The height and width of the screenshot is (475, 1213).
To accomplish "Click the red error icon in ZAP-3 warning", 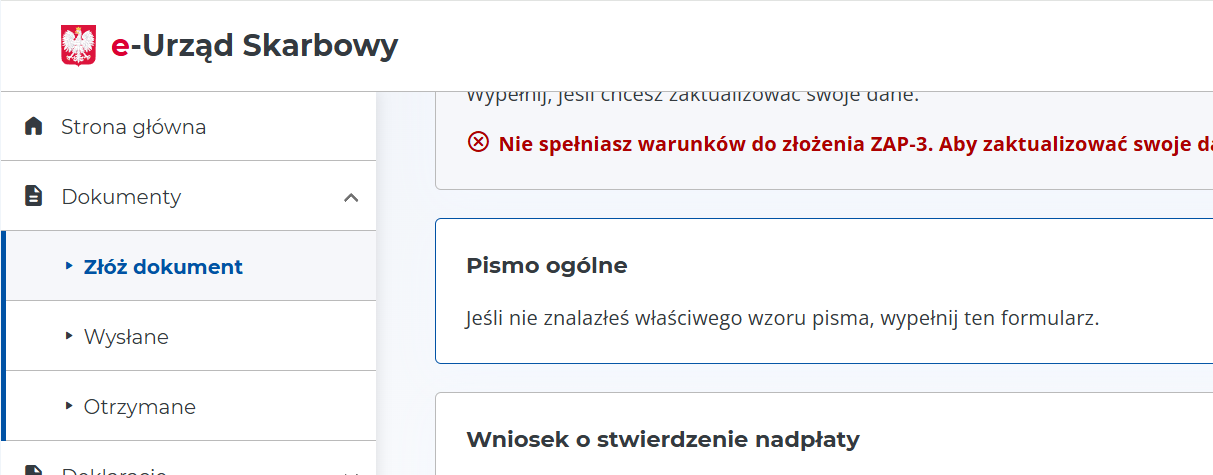I will click(478, 143).
